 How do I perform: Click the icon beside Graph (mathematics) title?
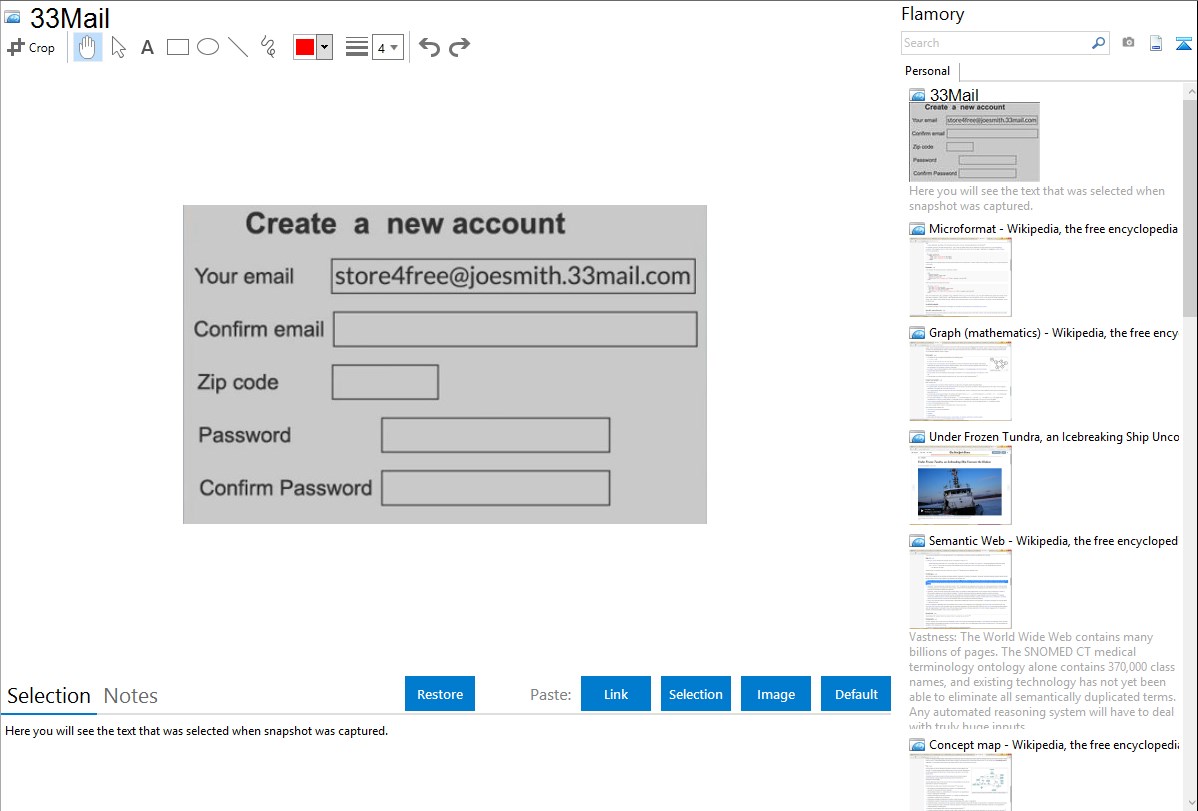tap(918, 333)
